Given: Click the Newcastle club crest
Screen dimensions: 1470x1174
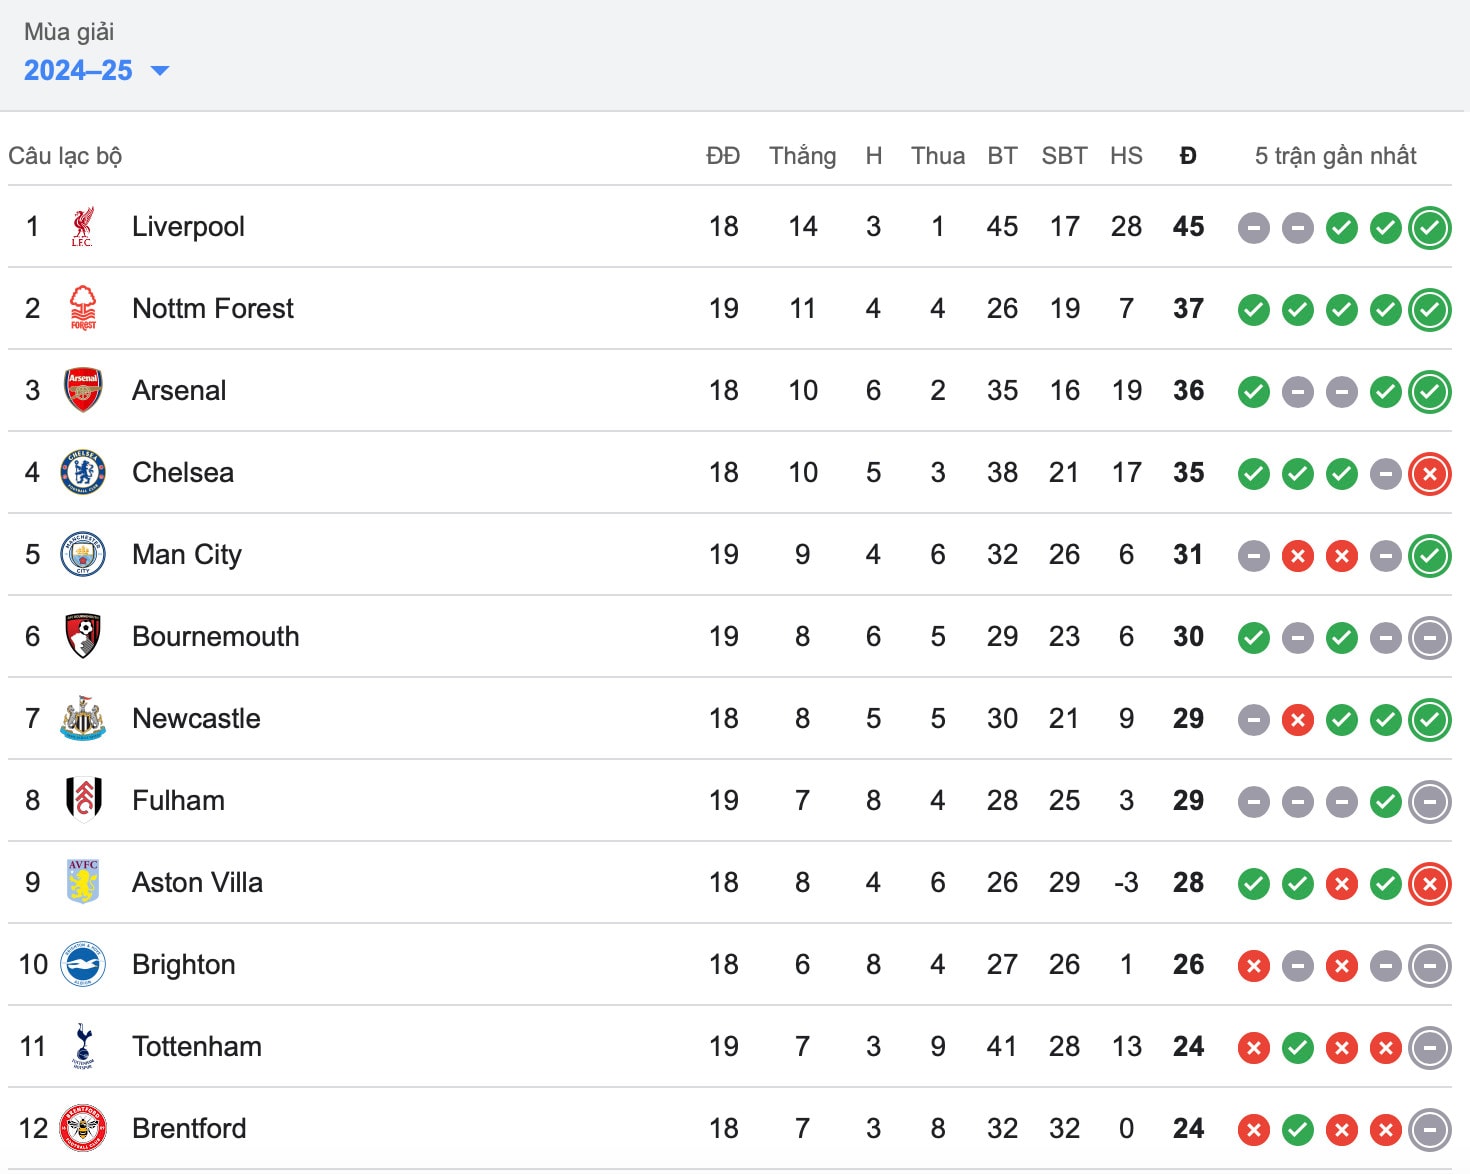Looking at the screenshot, I should (83, 718).
